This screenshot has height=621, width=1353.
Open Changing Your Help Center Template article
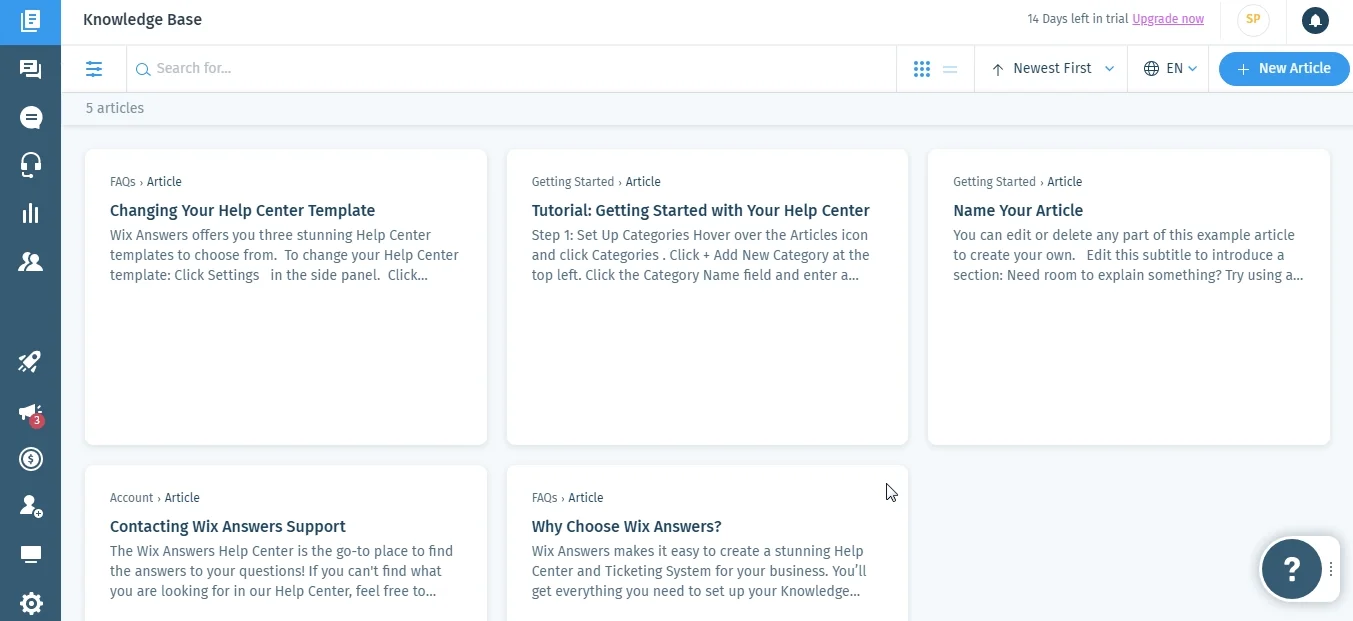point(243,211)
